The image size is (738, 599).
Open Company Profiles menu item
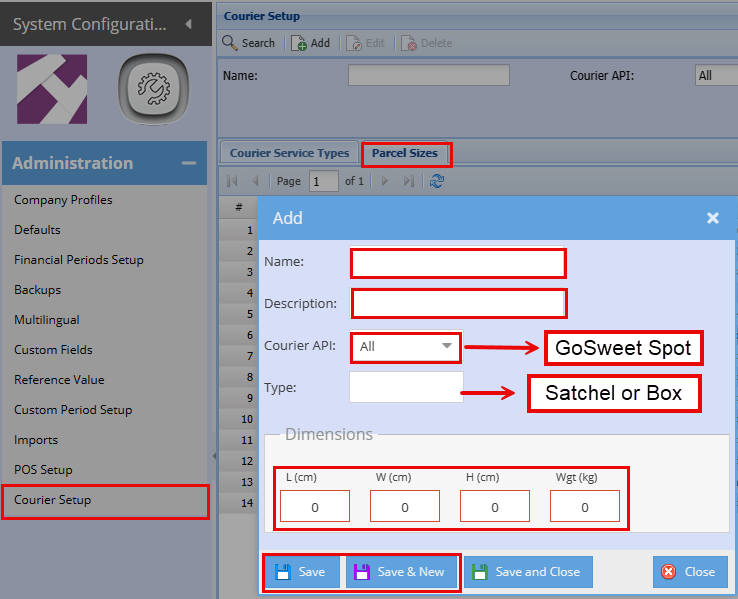(63, 200)
